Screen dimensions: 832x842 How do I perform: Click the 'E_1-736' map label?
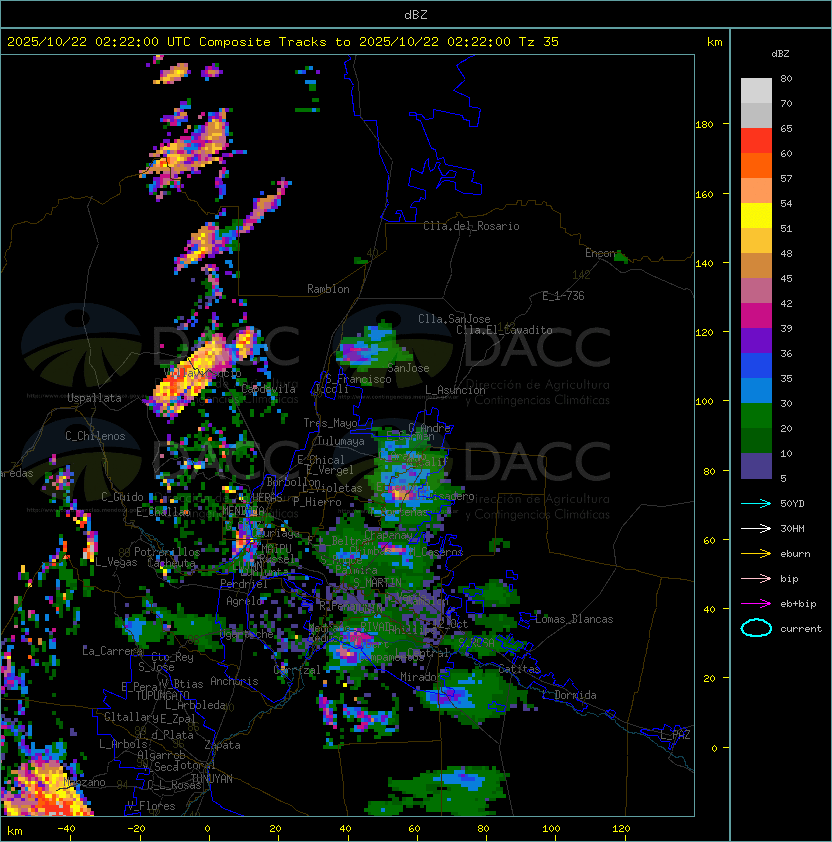tap(563, 296)
